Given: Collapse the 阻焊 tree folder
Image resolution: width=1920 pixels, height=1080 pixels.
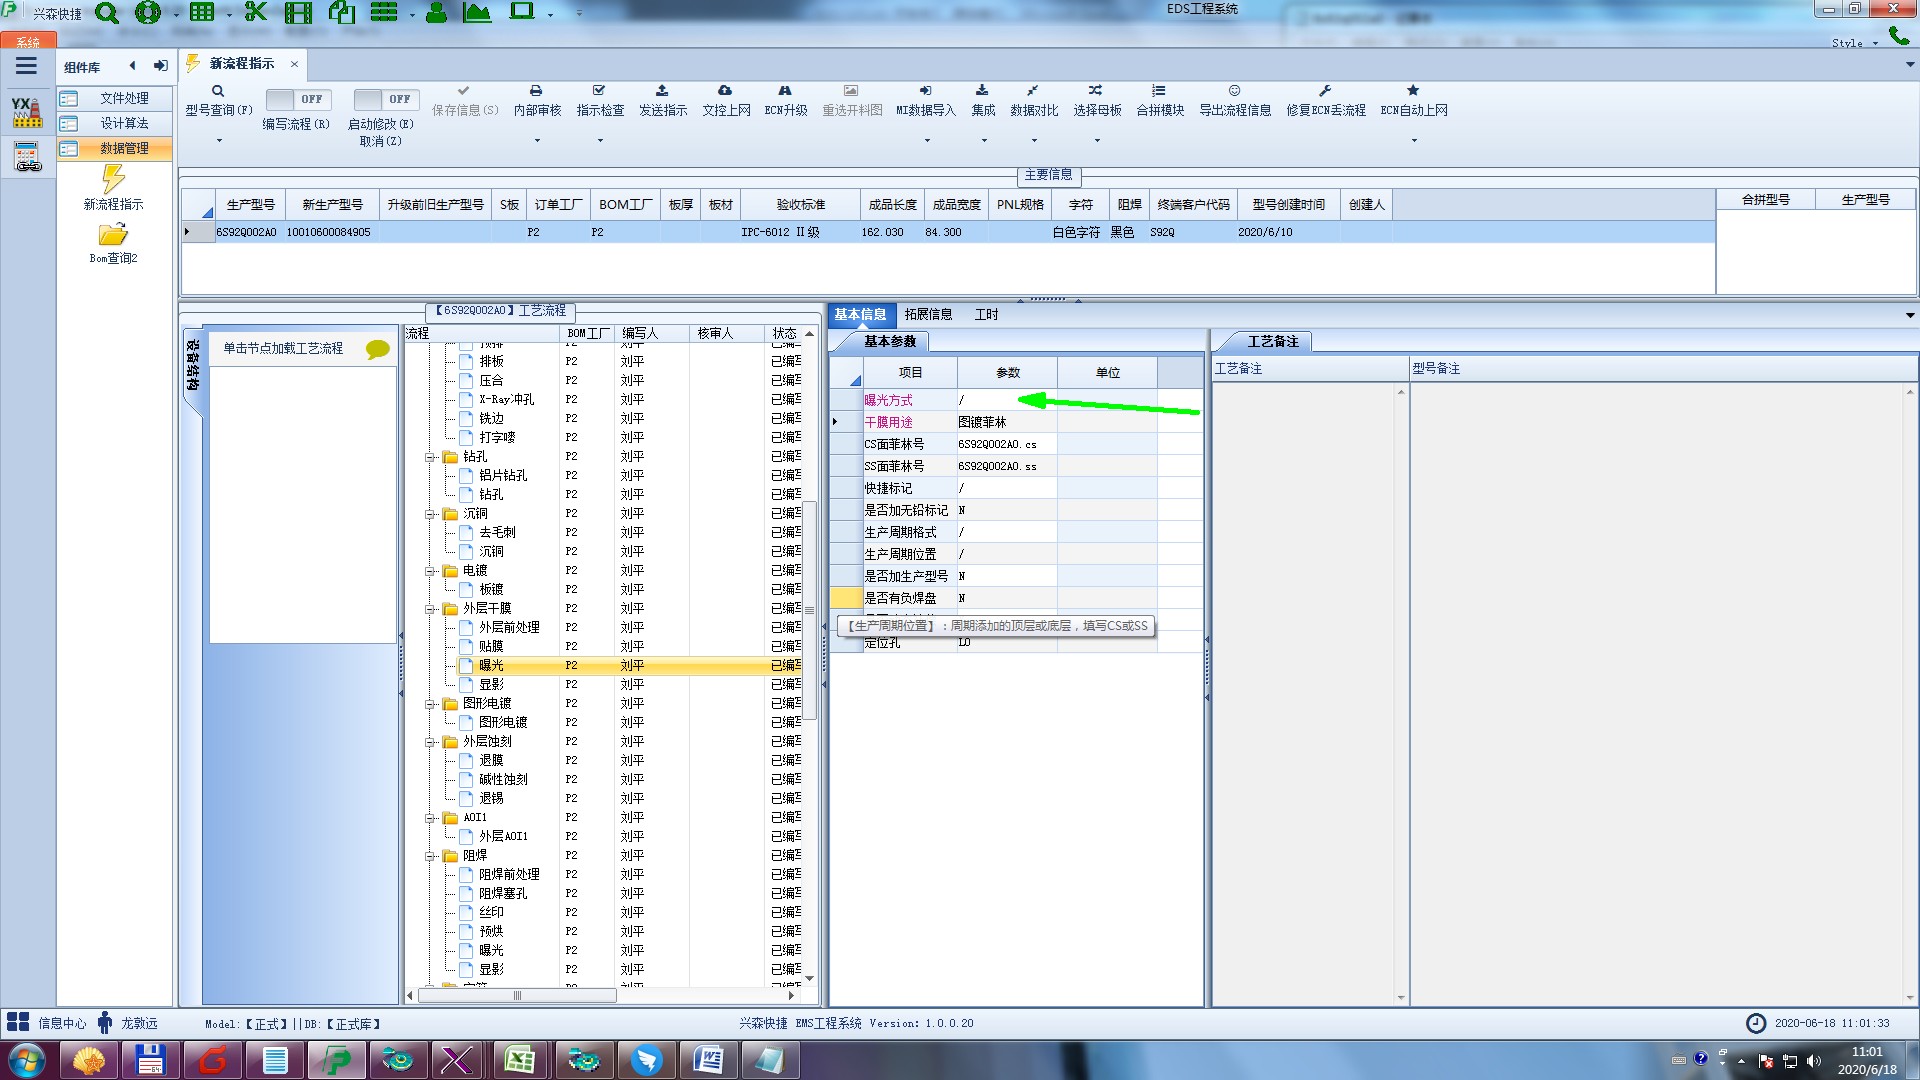Looking at the screenshot, I should click(430, 856).
